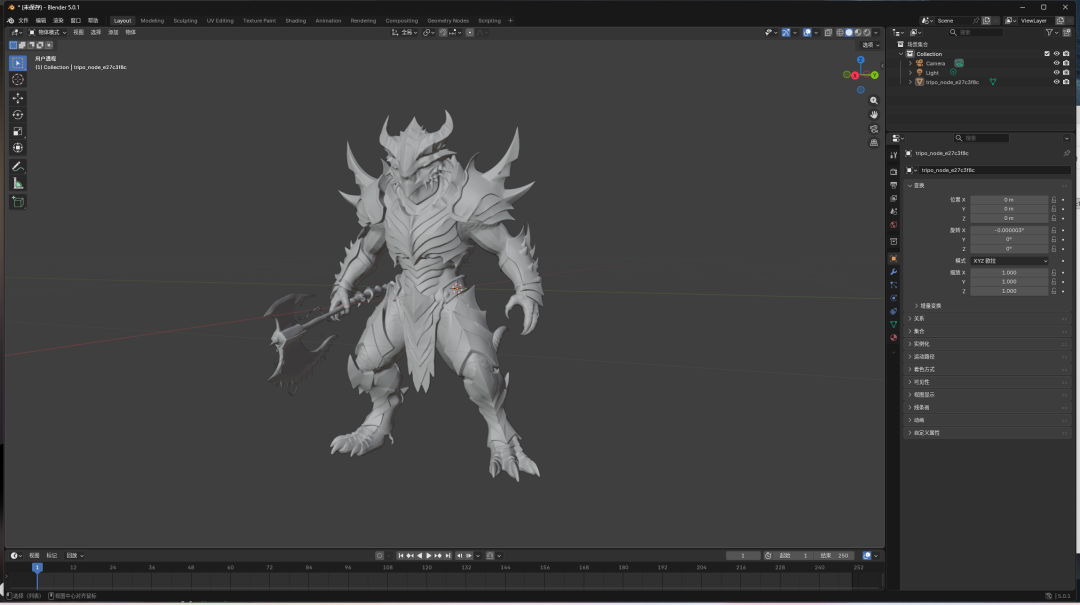Hide the Light object in the outliner
Image resolution: width=1080 pixels, height=605 pixels.
tap(1056, 72)
